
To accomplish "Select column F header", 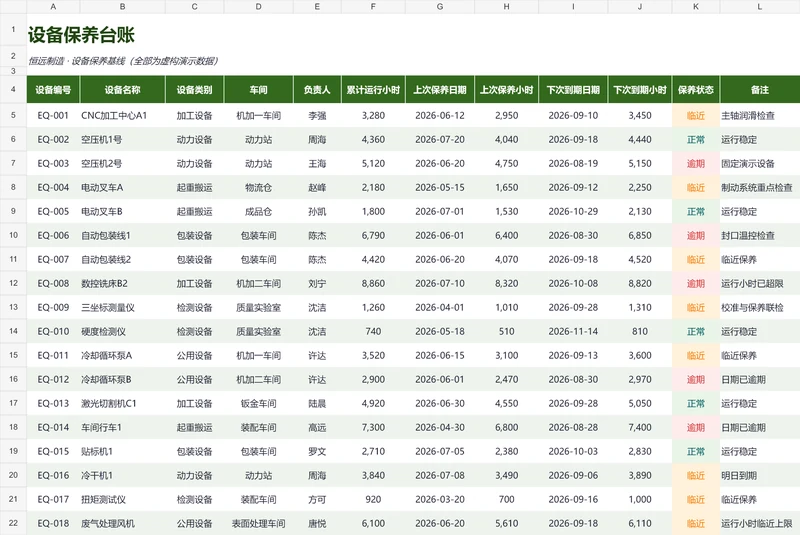I will [373, 7].
